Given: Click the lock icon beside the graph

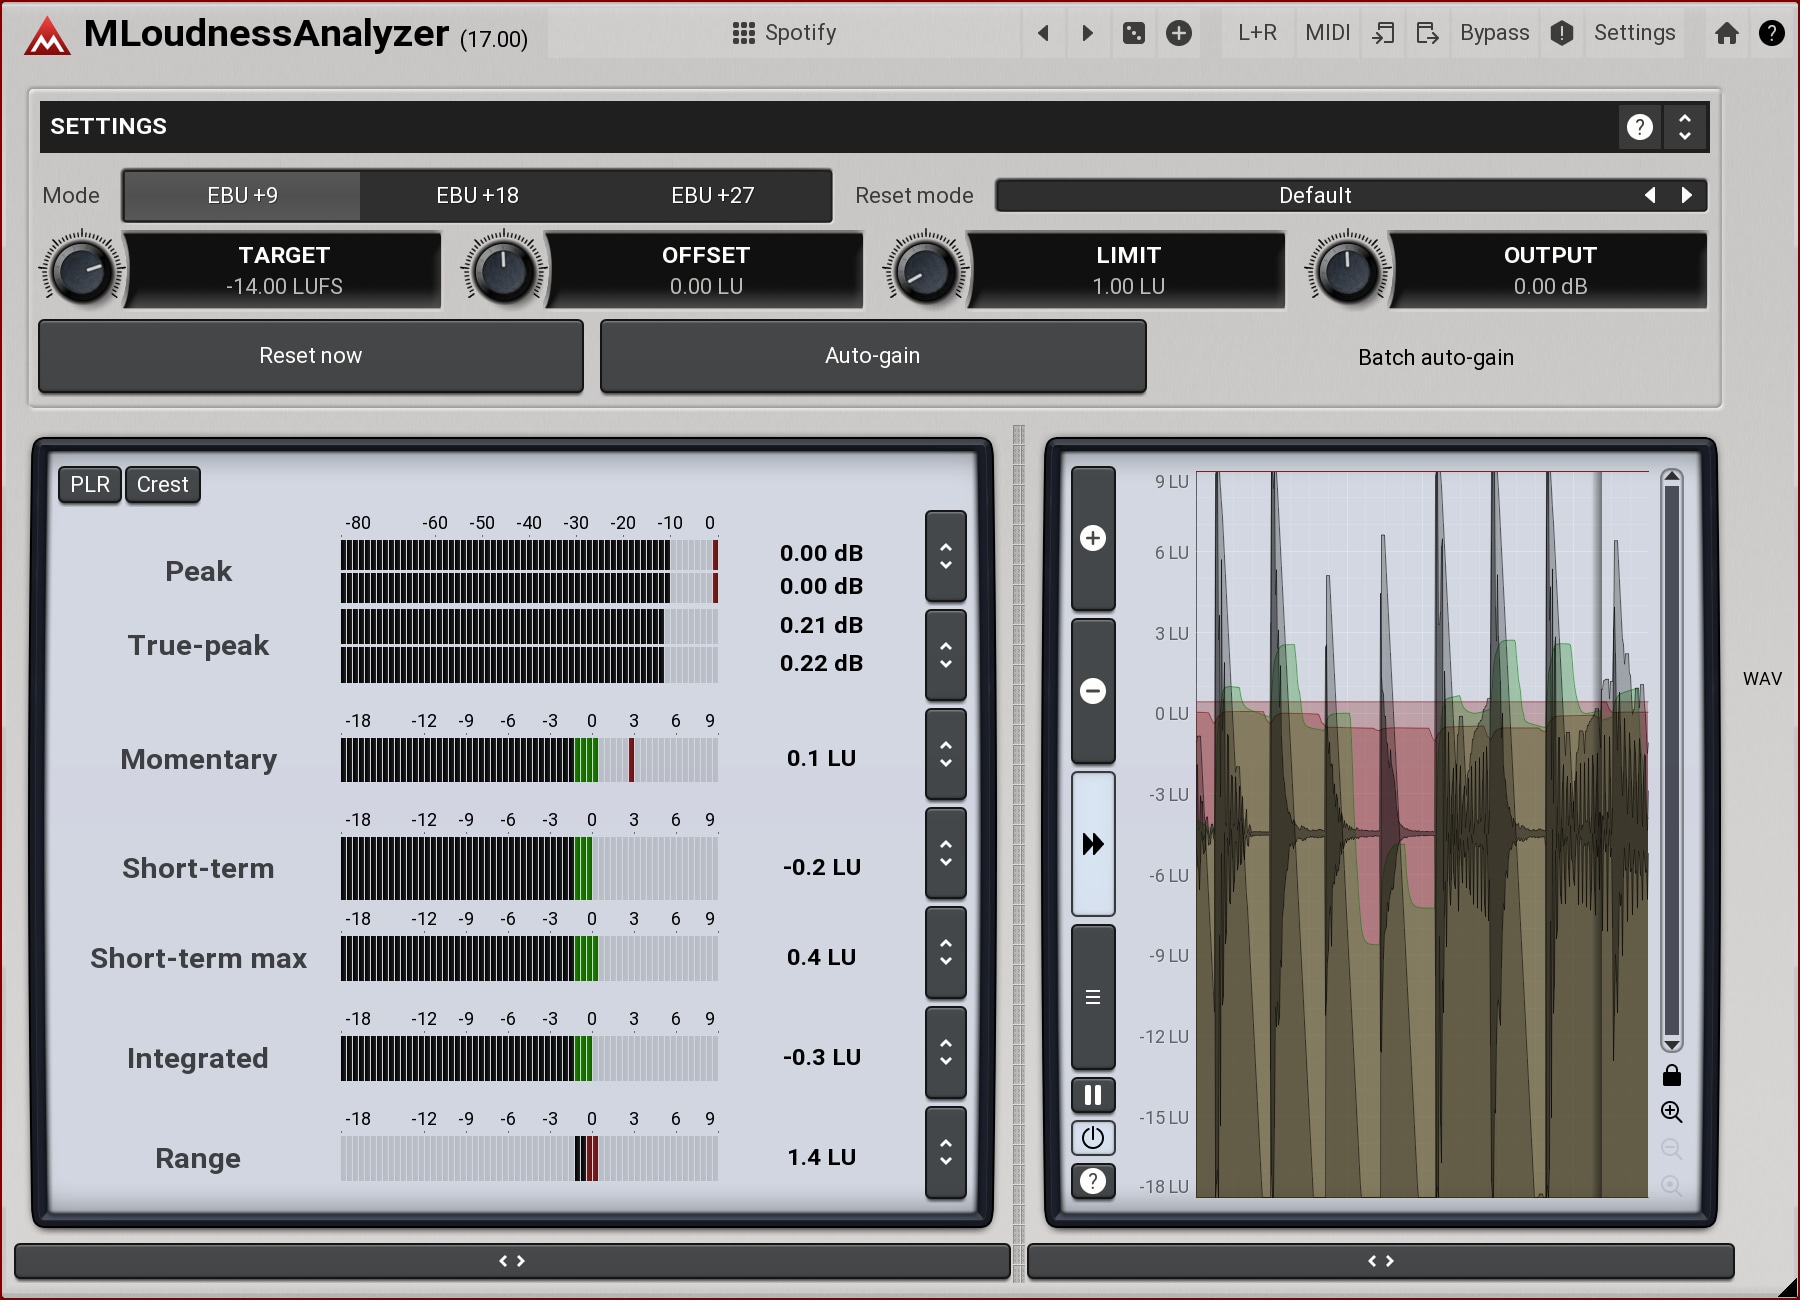Looking at the screenshot, I should click(1671, 1076).
